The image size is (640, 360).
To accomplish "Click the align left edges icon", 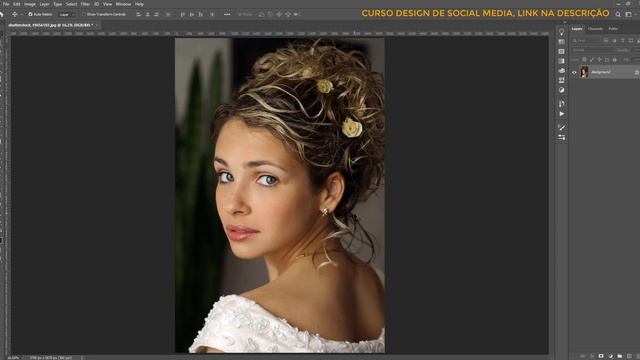I will 139,14.
